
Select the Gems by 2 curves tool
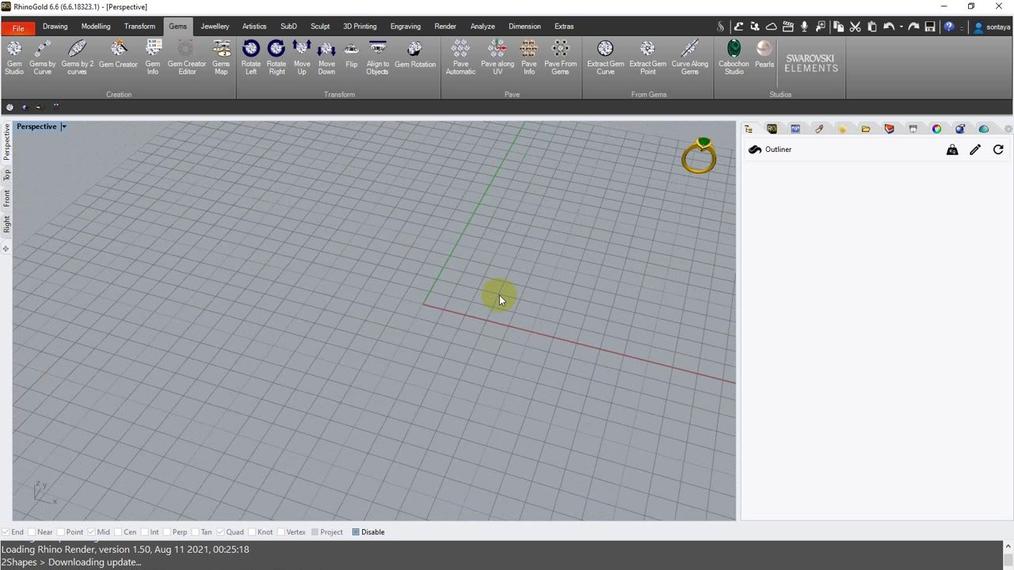[x=77, y=57]
